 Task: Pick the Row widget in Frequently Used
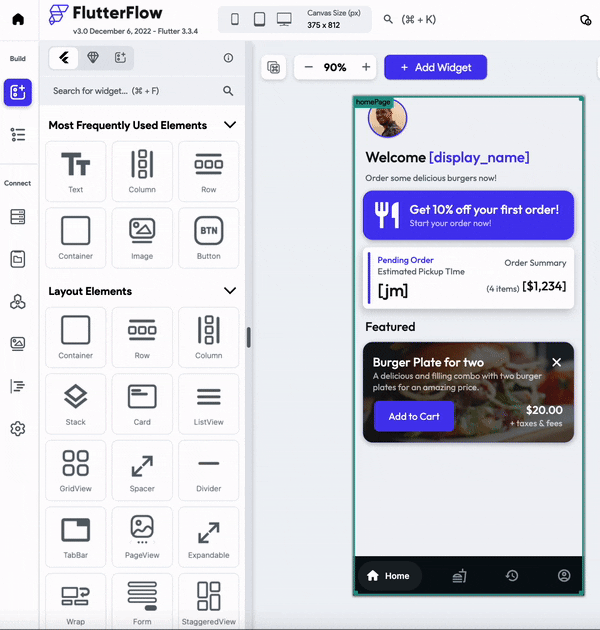point(209,172)
